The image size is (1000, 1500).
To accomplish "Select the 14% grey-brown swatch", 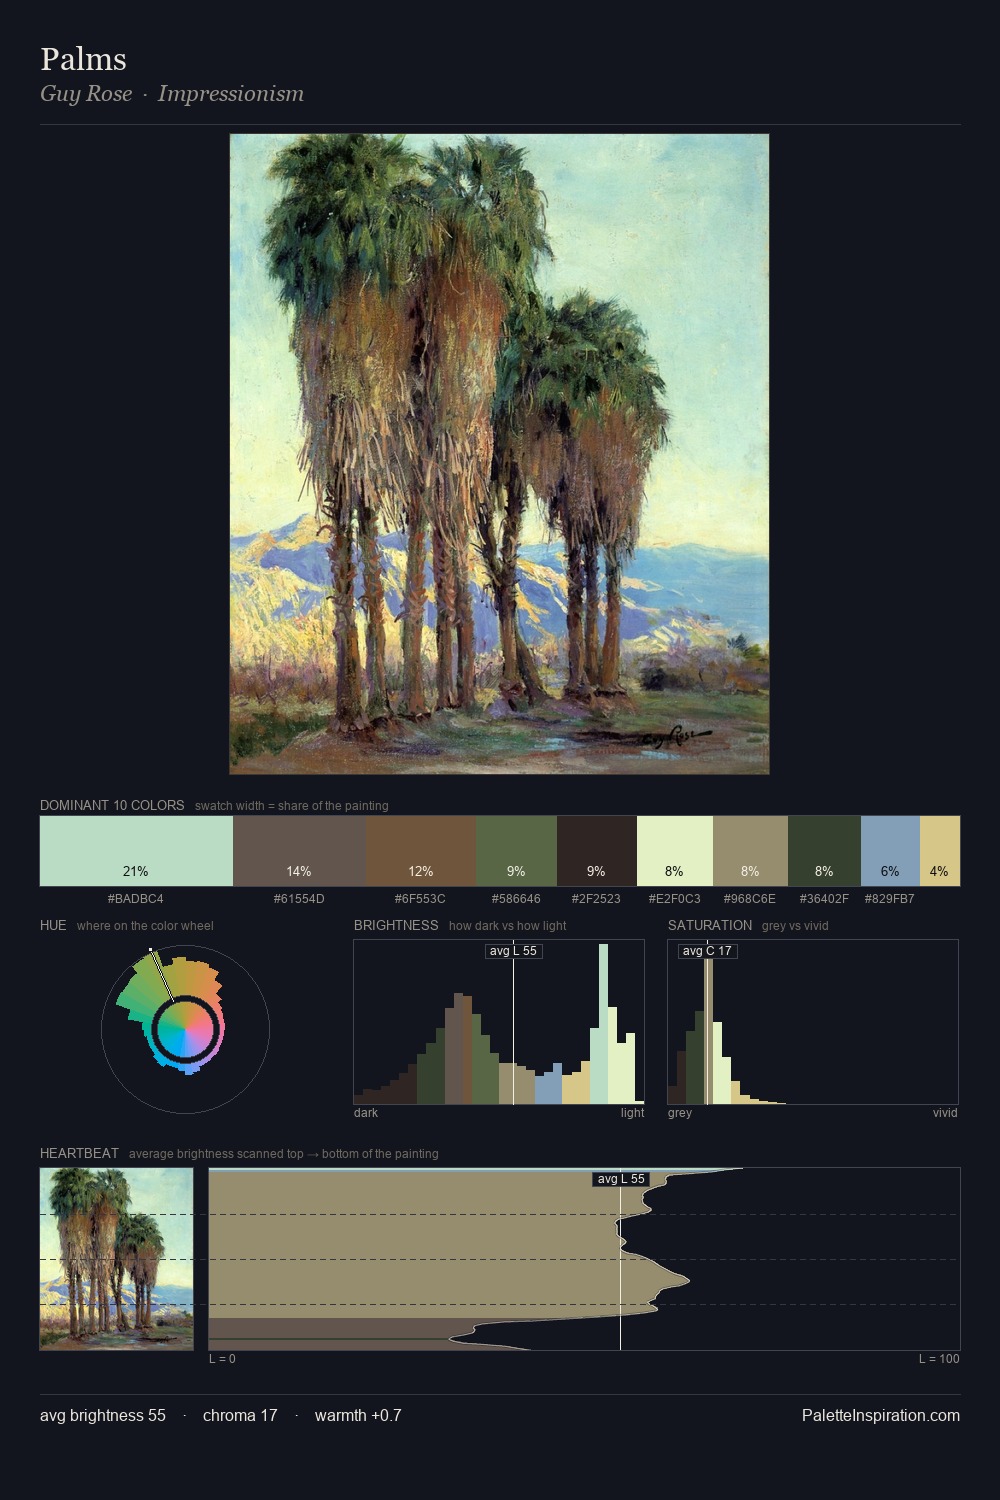I will (x=299, y=851).
